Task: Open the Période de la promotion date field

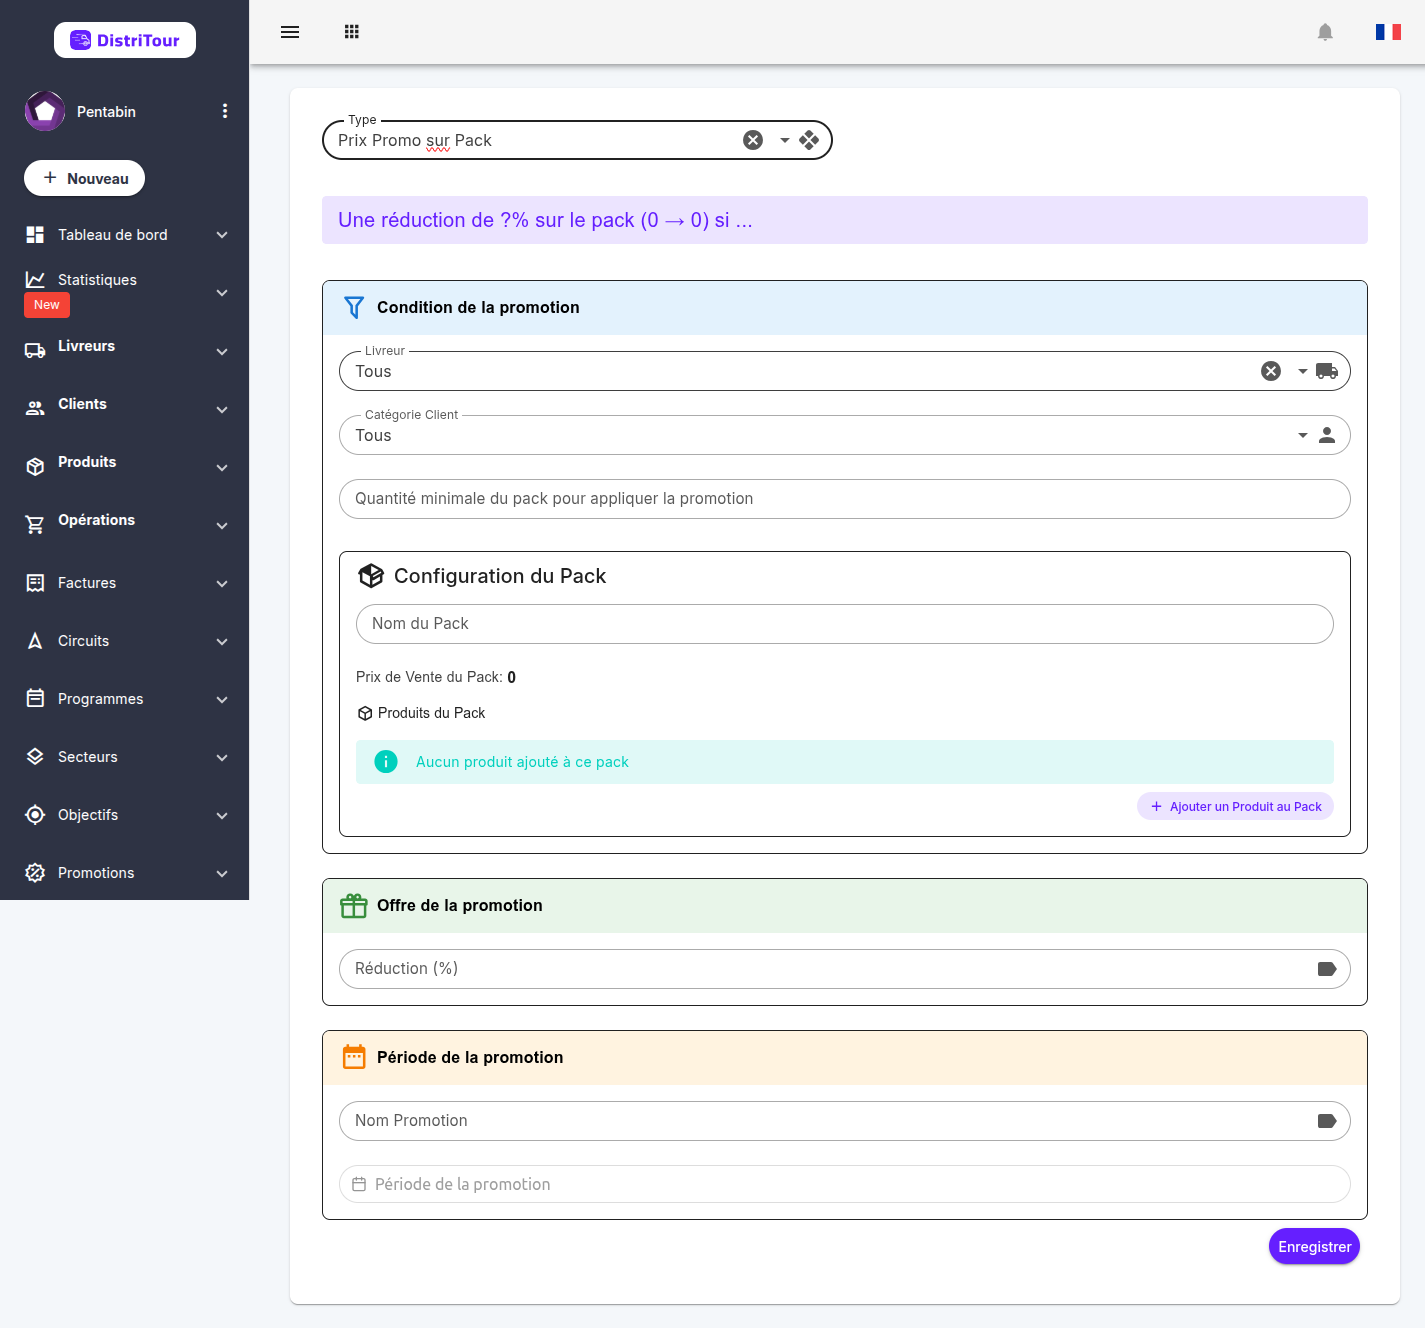Action: [845, 1184]
